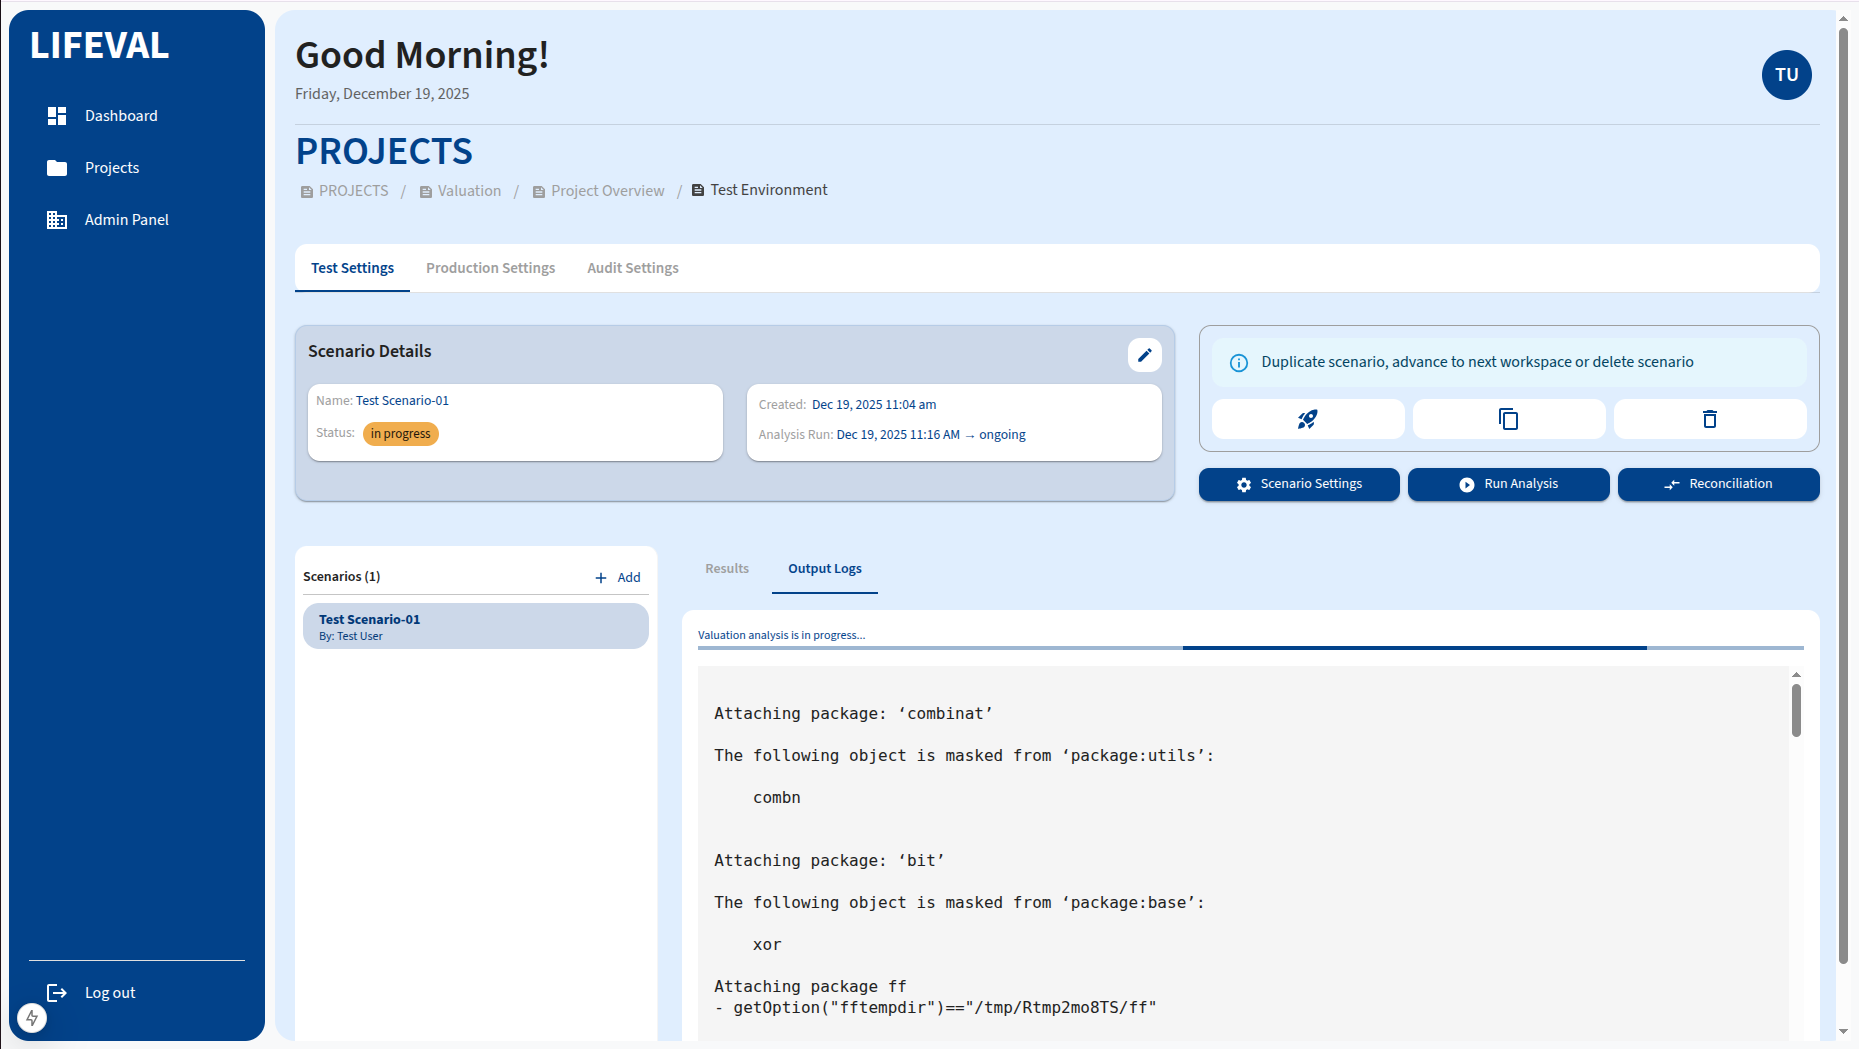Select Test Scenario-01 in the scenarios list
The height and width of the screenshot is (1049, 1859).
click(x=475, y=626)
